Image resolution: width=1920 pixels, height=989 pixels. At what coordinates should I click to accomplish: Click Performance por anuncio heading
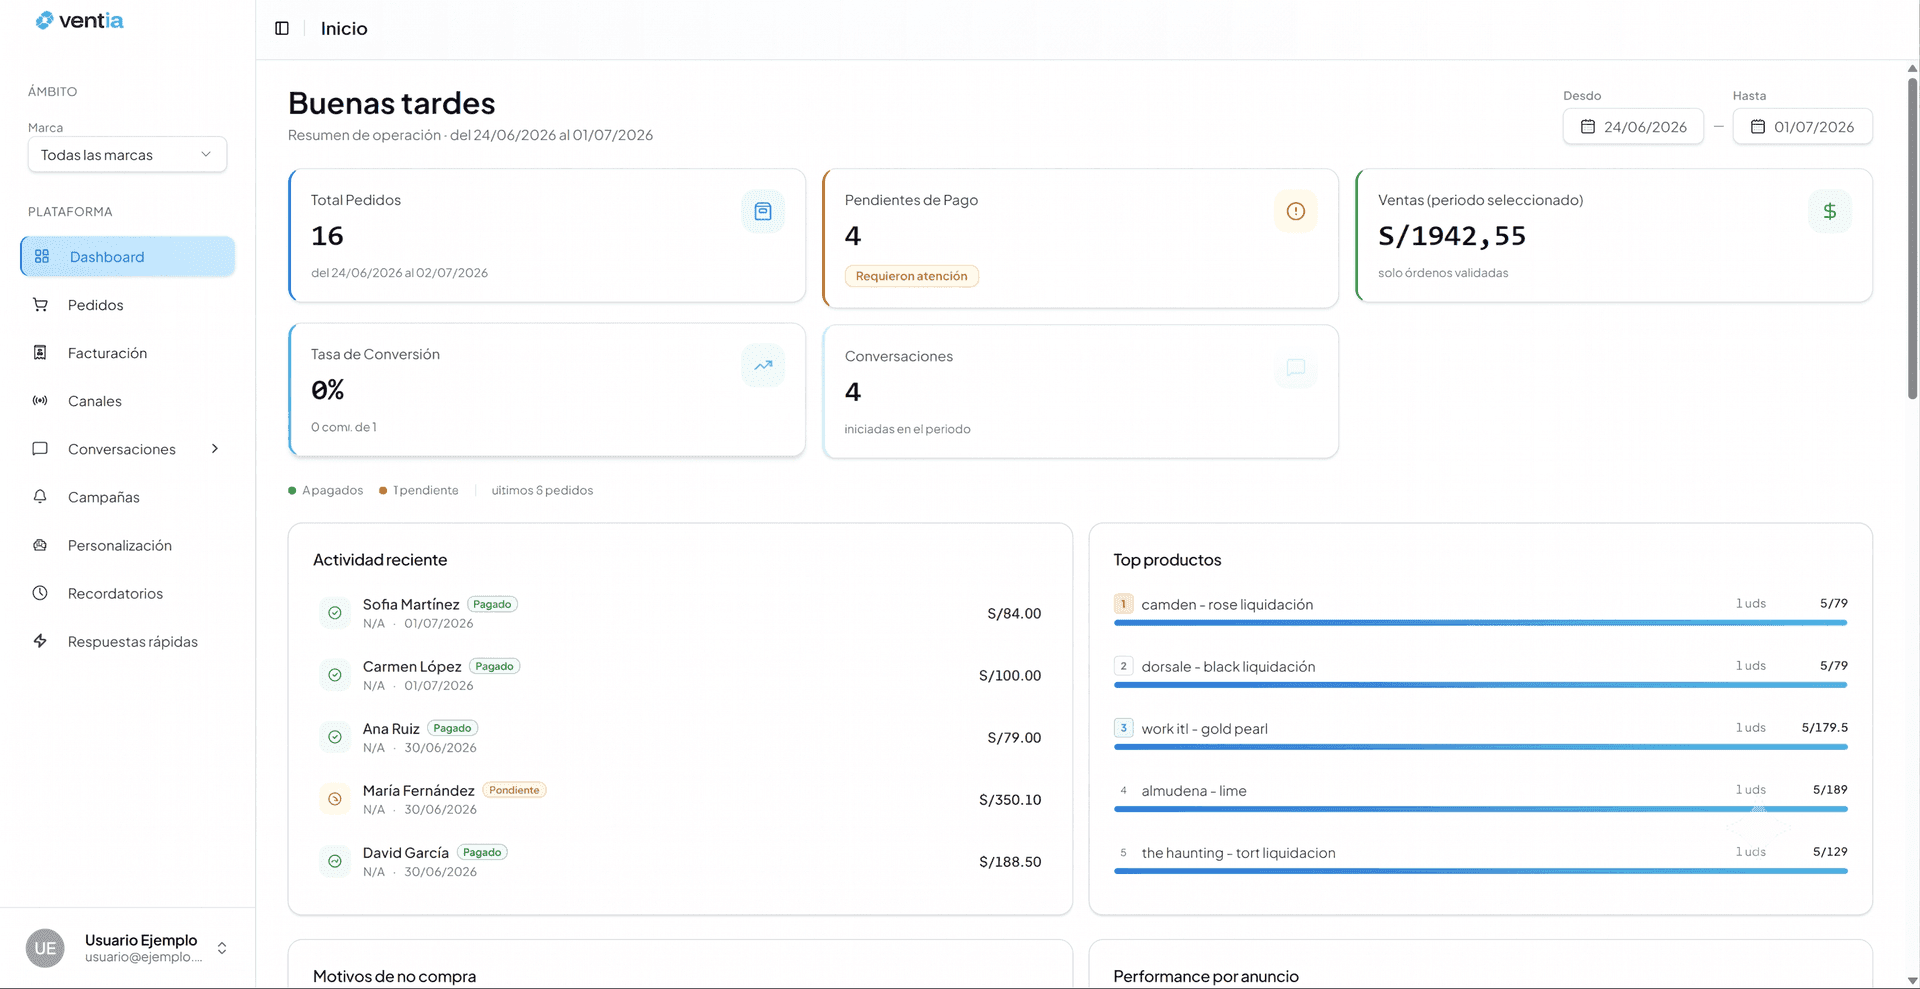1206,976
